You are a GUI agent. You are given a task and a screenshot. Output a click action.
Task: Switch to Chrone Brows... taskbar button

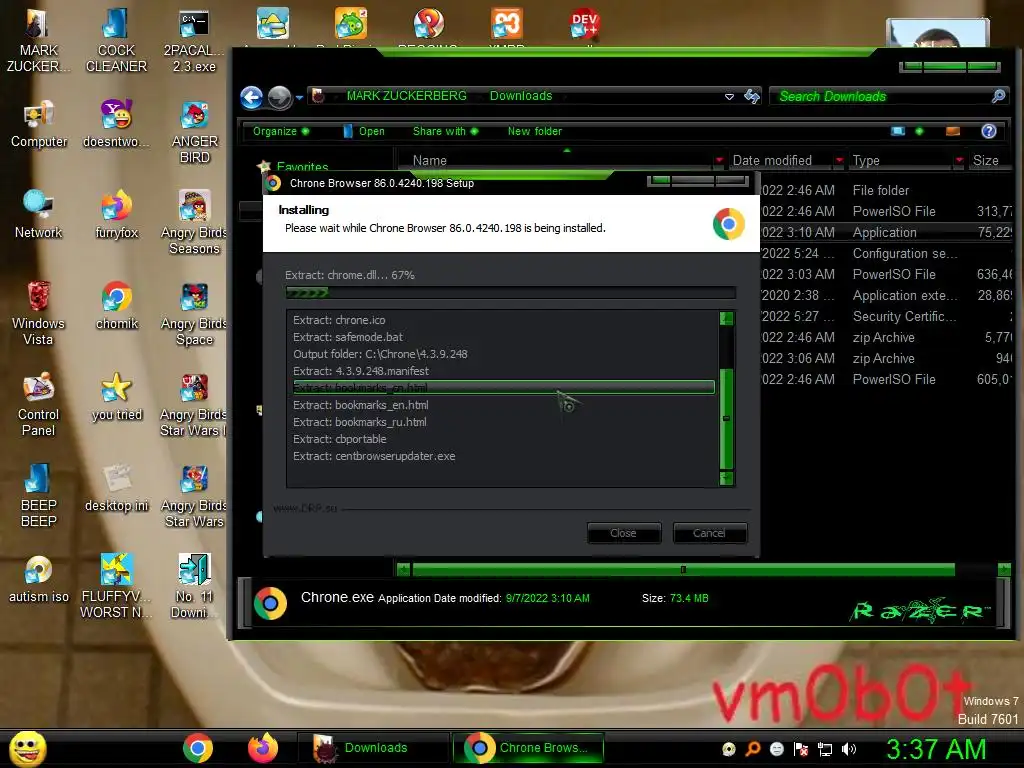pos(528,748)
